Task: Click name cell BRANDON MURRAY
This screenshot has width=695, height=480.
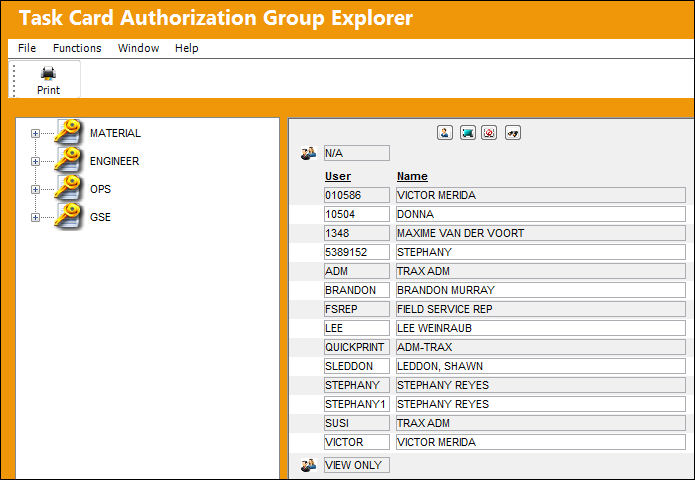Action: (541, 290)
